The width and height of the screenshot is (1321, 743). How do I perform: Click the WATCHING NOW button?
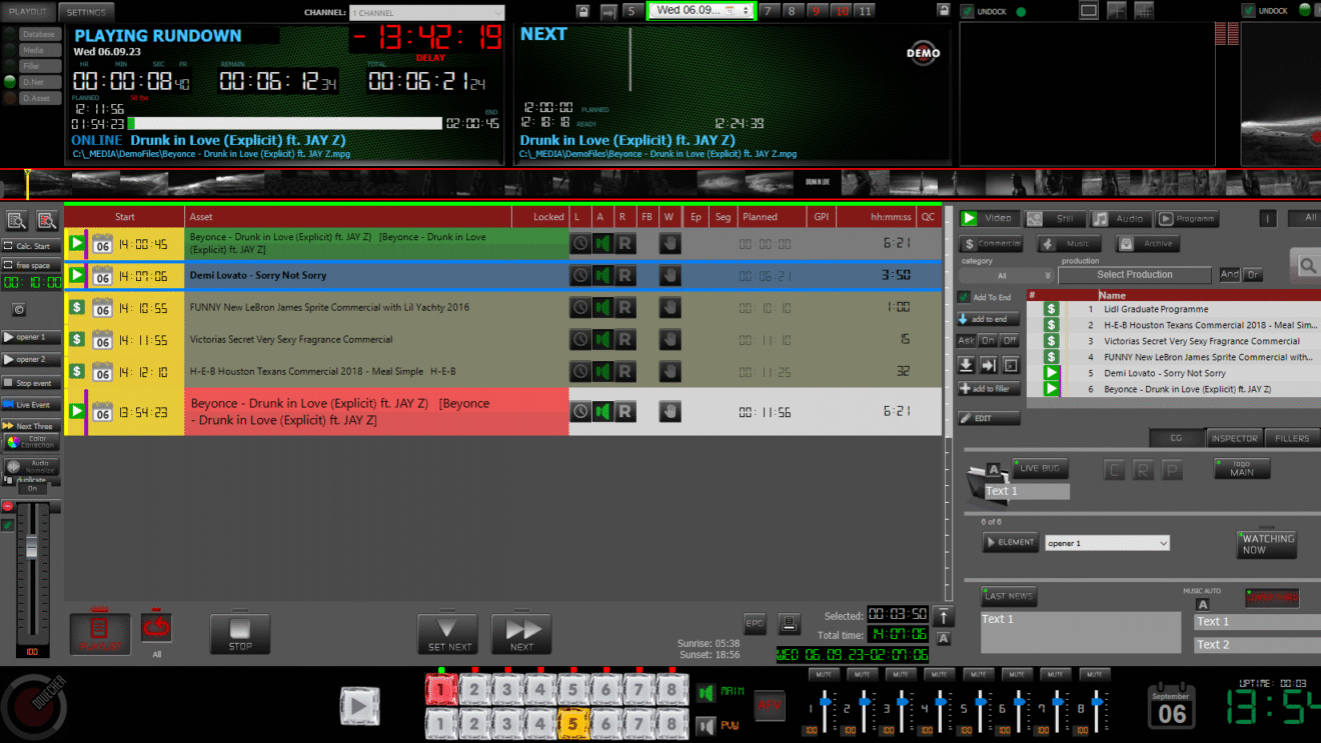pos(1267,544)
